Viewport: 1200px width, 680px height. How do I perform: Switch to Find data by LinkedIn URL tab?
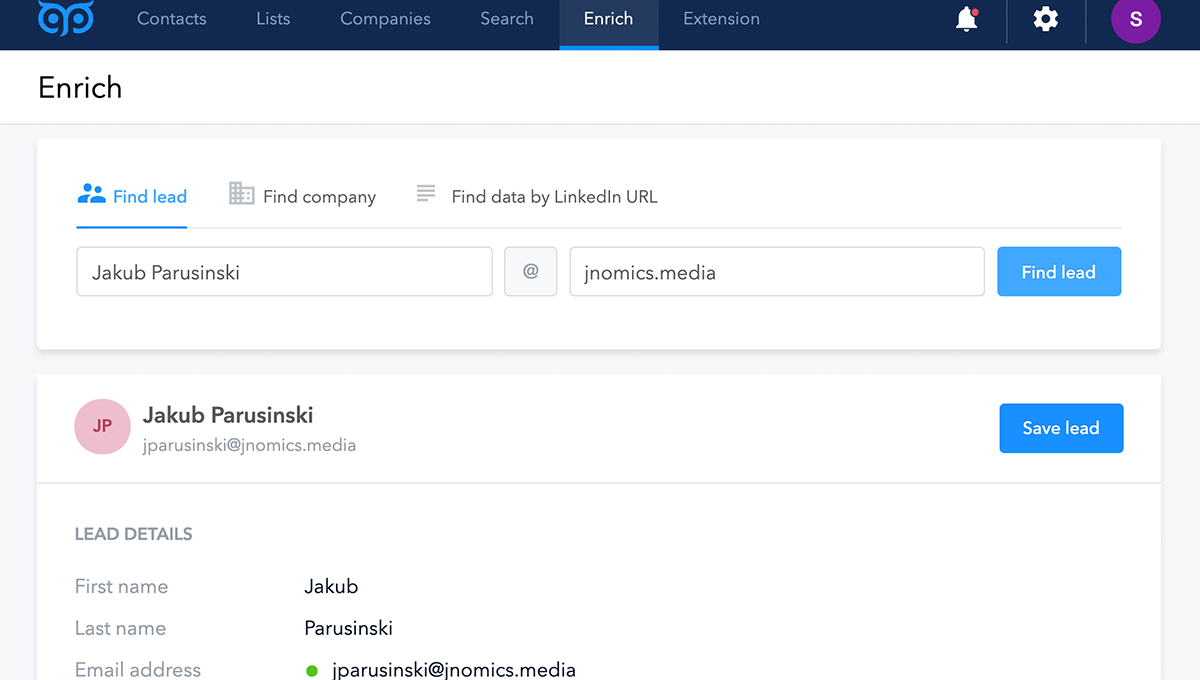(x=537, y=196)
